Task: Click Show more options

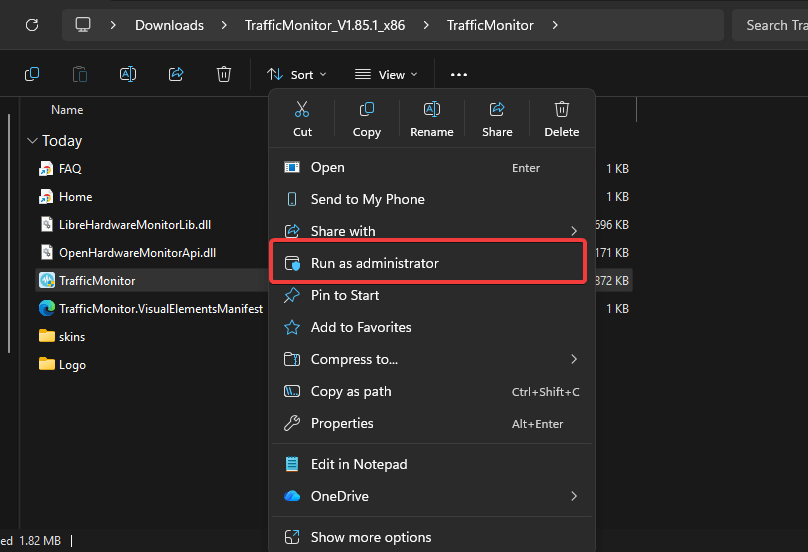Action: (x=371, y=537)
